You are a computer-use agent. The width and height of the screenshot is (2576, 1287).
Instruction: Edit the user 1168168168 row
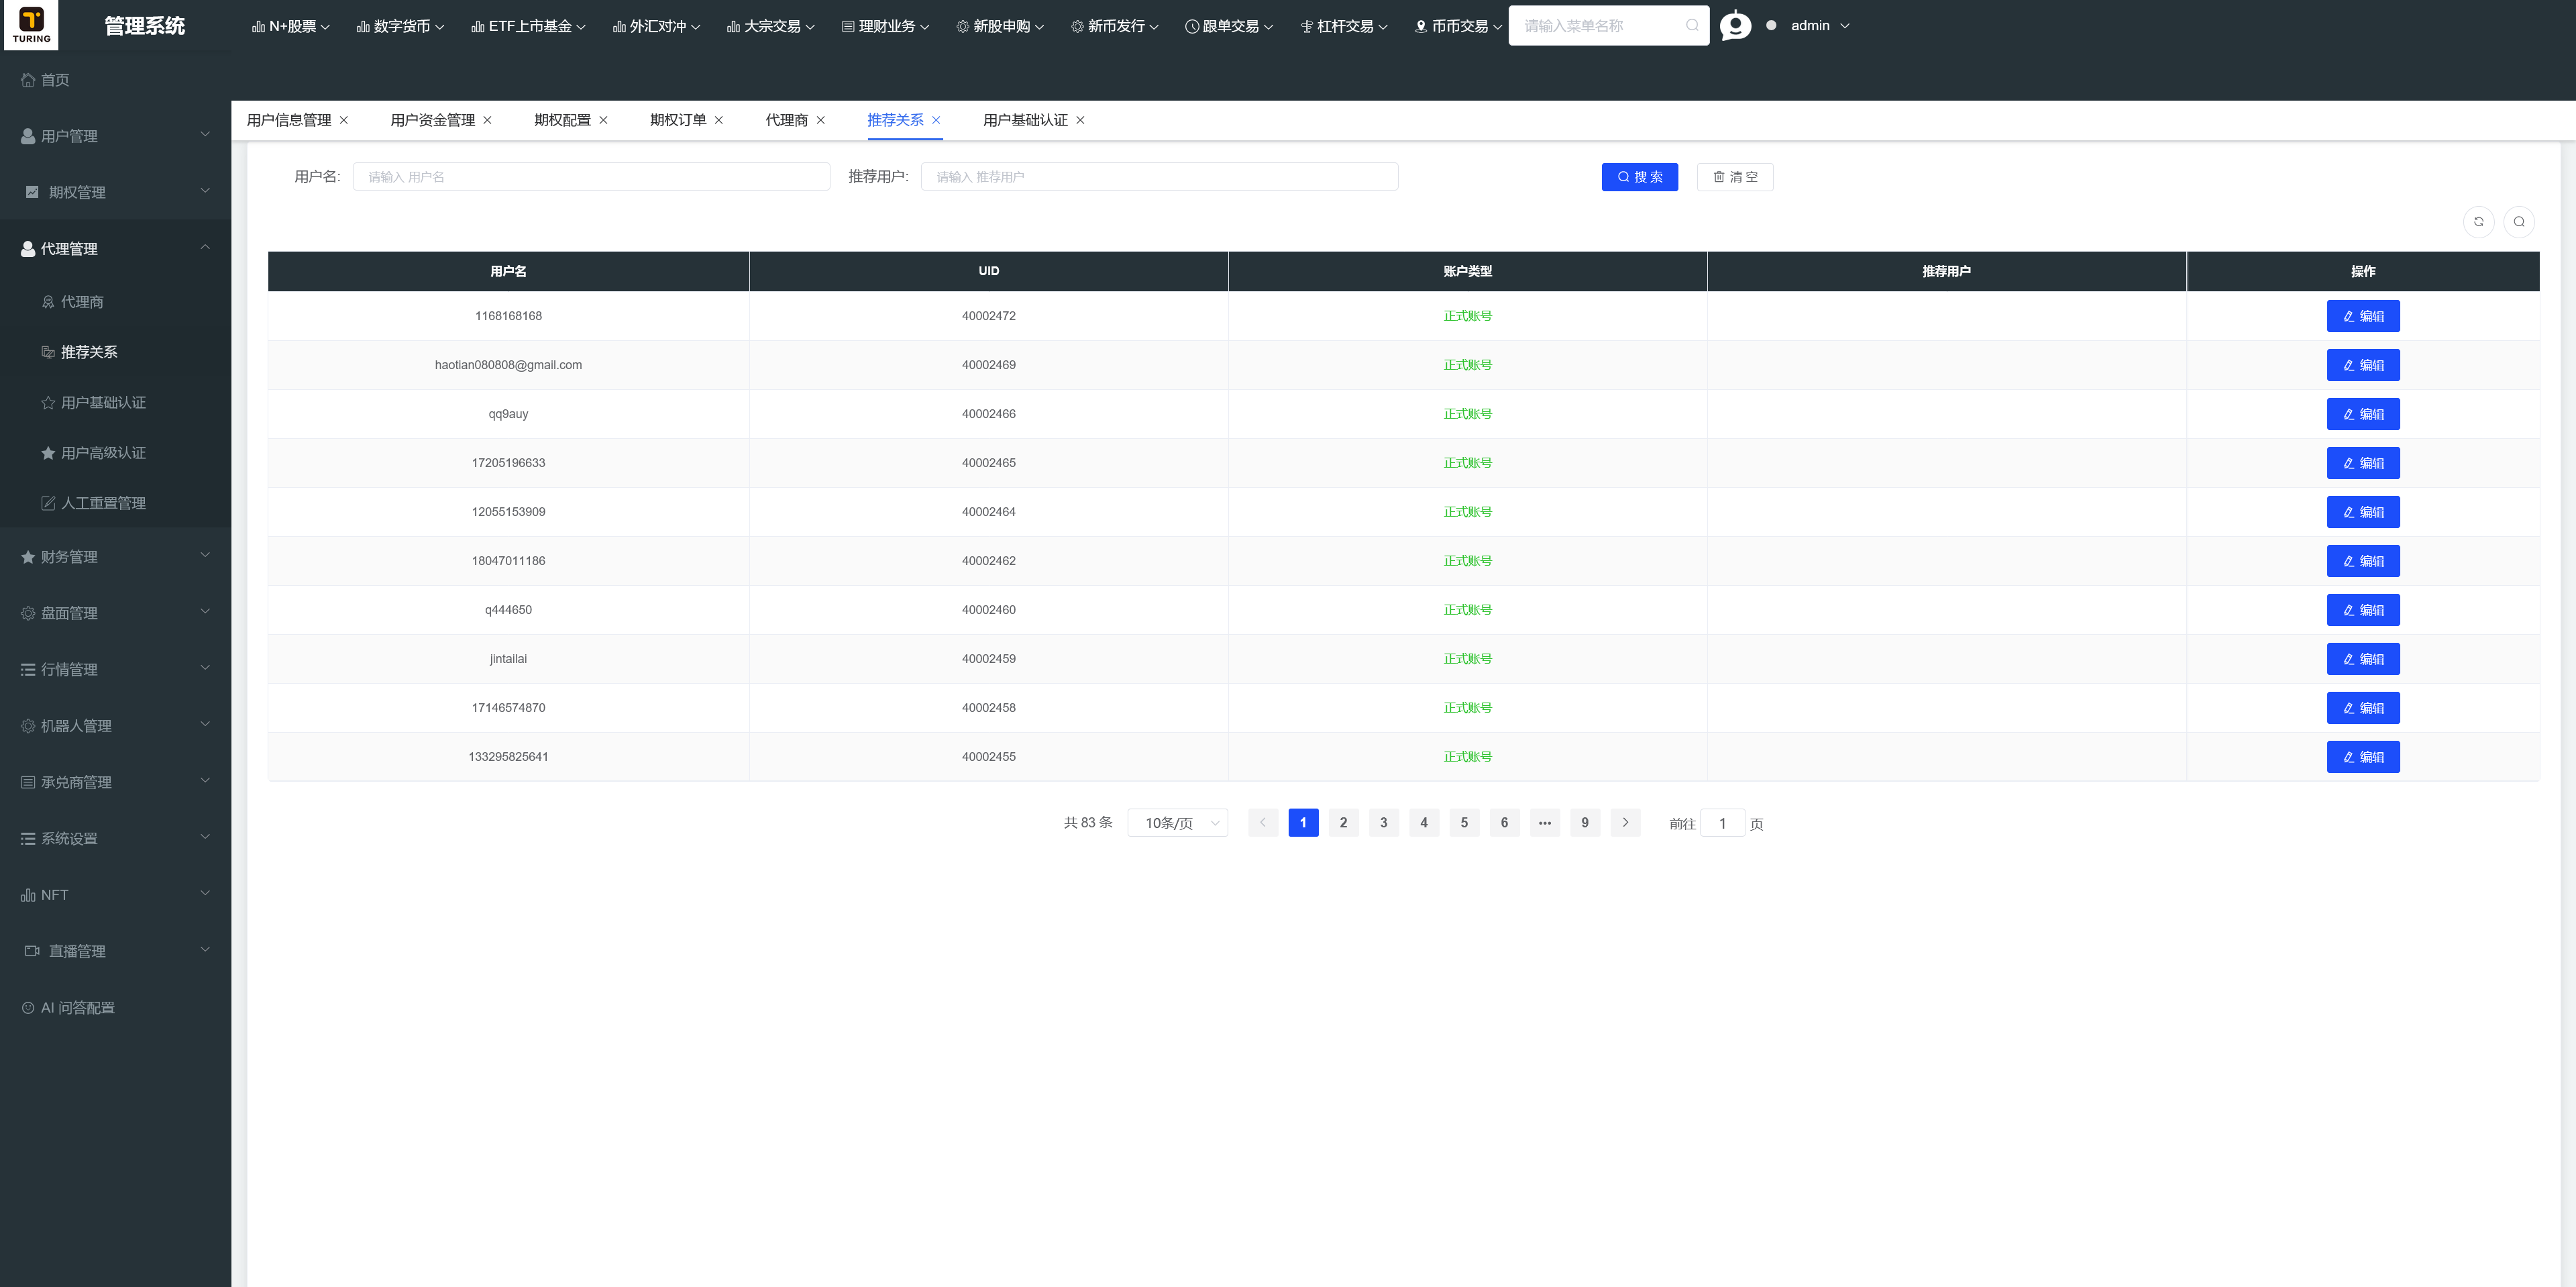click(2363, 316)
